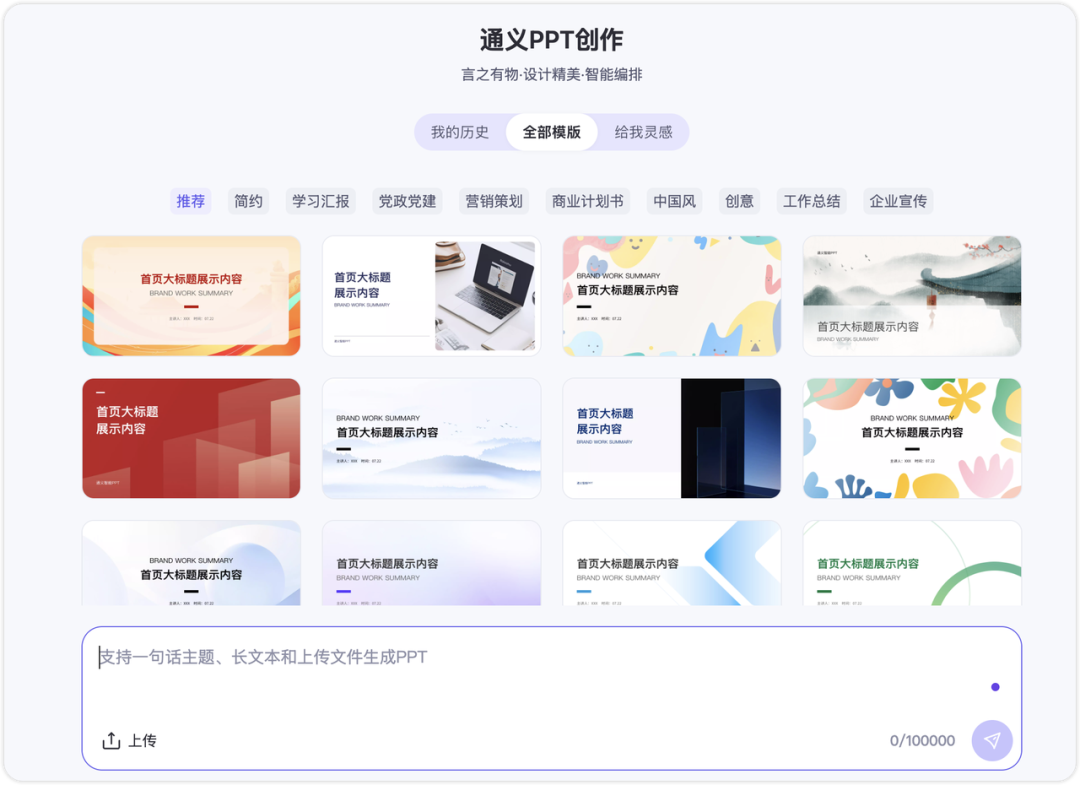This screenshot has height=785, width=1080.
Task: Filter templates by 学习汇报
Action: pos(320,201)
